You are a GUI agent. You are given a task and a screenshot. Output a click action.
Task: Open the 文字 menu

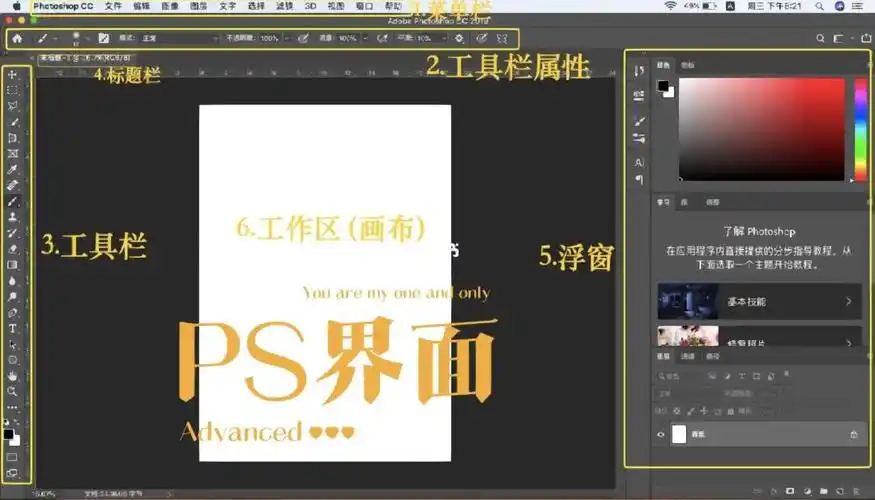(x=227, y=6)
